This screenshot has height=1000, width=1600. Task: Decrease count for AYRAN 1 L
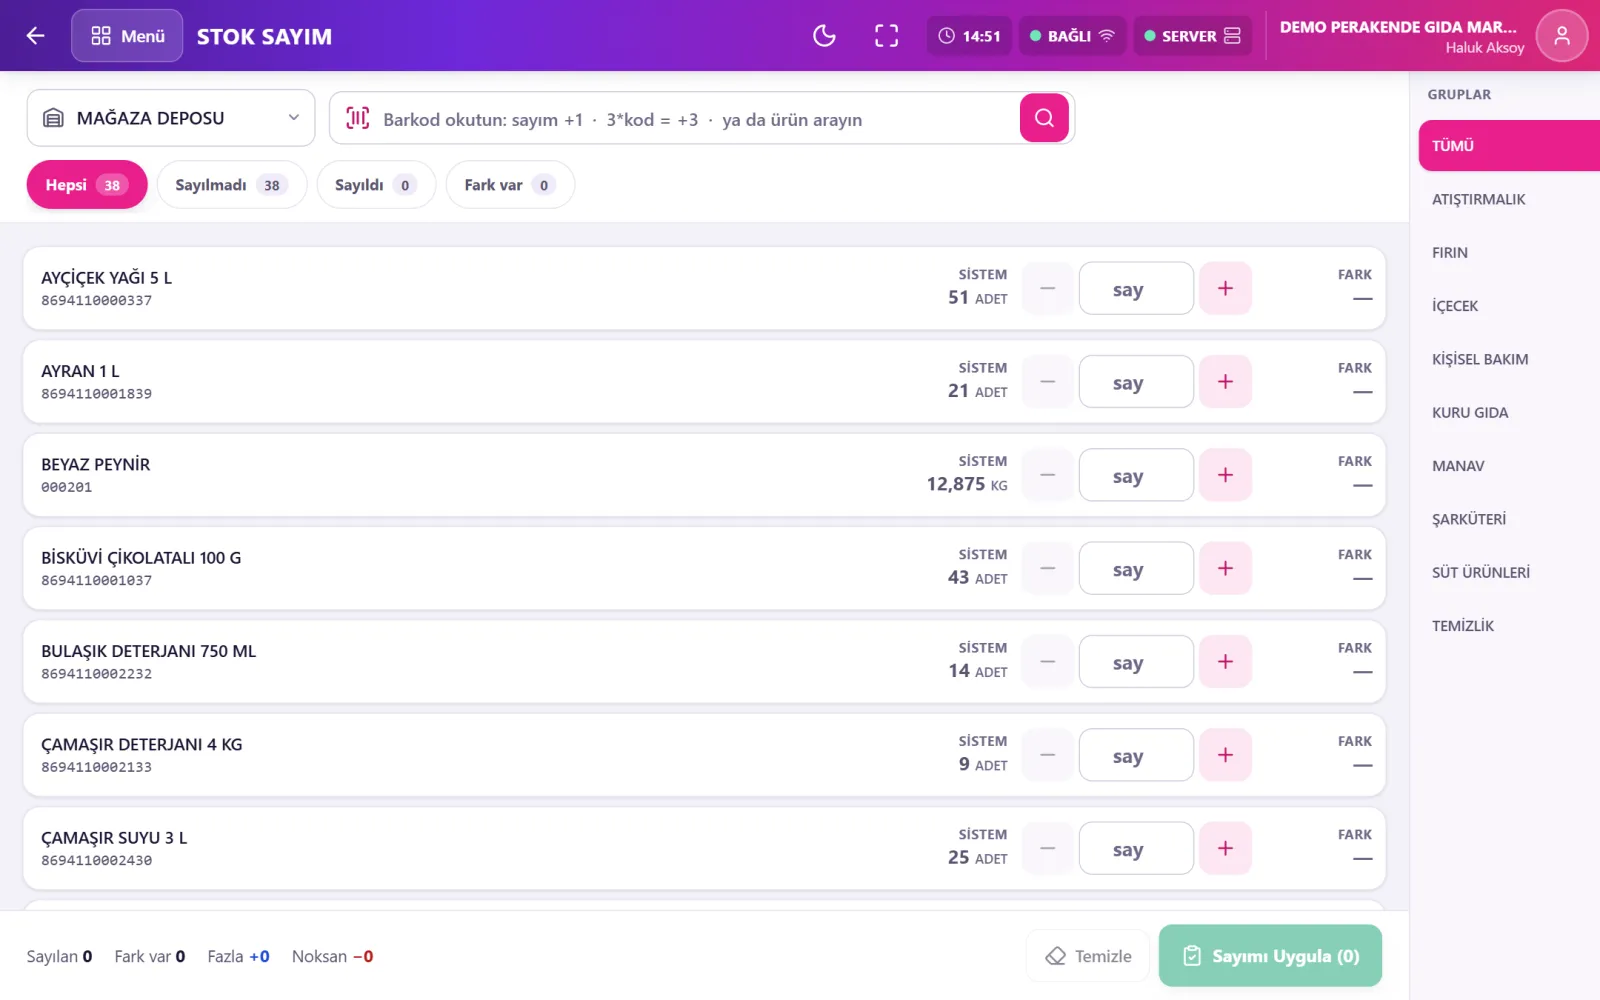pyautogui.click(x=1048, y=382)
